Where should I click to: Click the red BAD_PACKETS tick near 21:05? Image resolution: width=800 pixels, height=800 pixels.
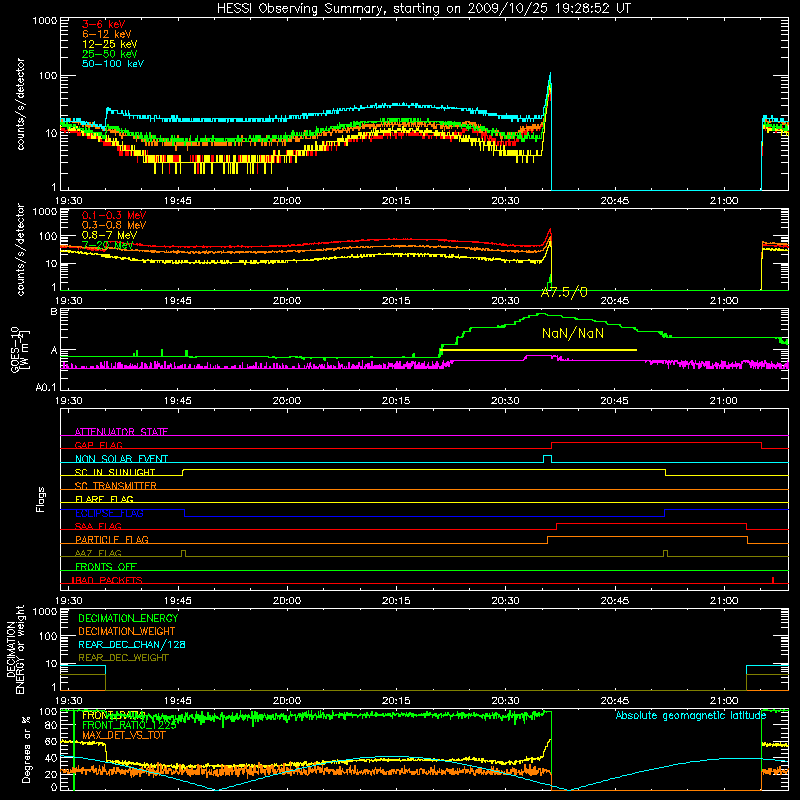tap(773, 580)
